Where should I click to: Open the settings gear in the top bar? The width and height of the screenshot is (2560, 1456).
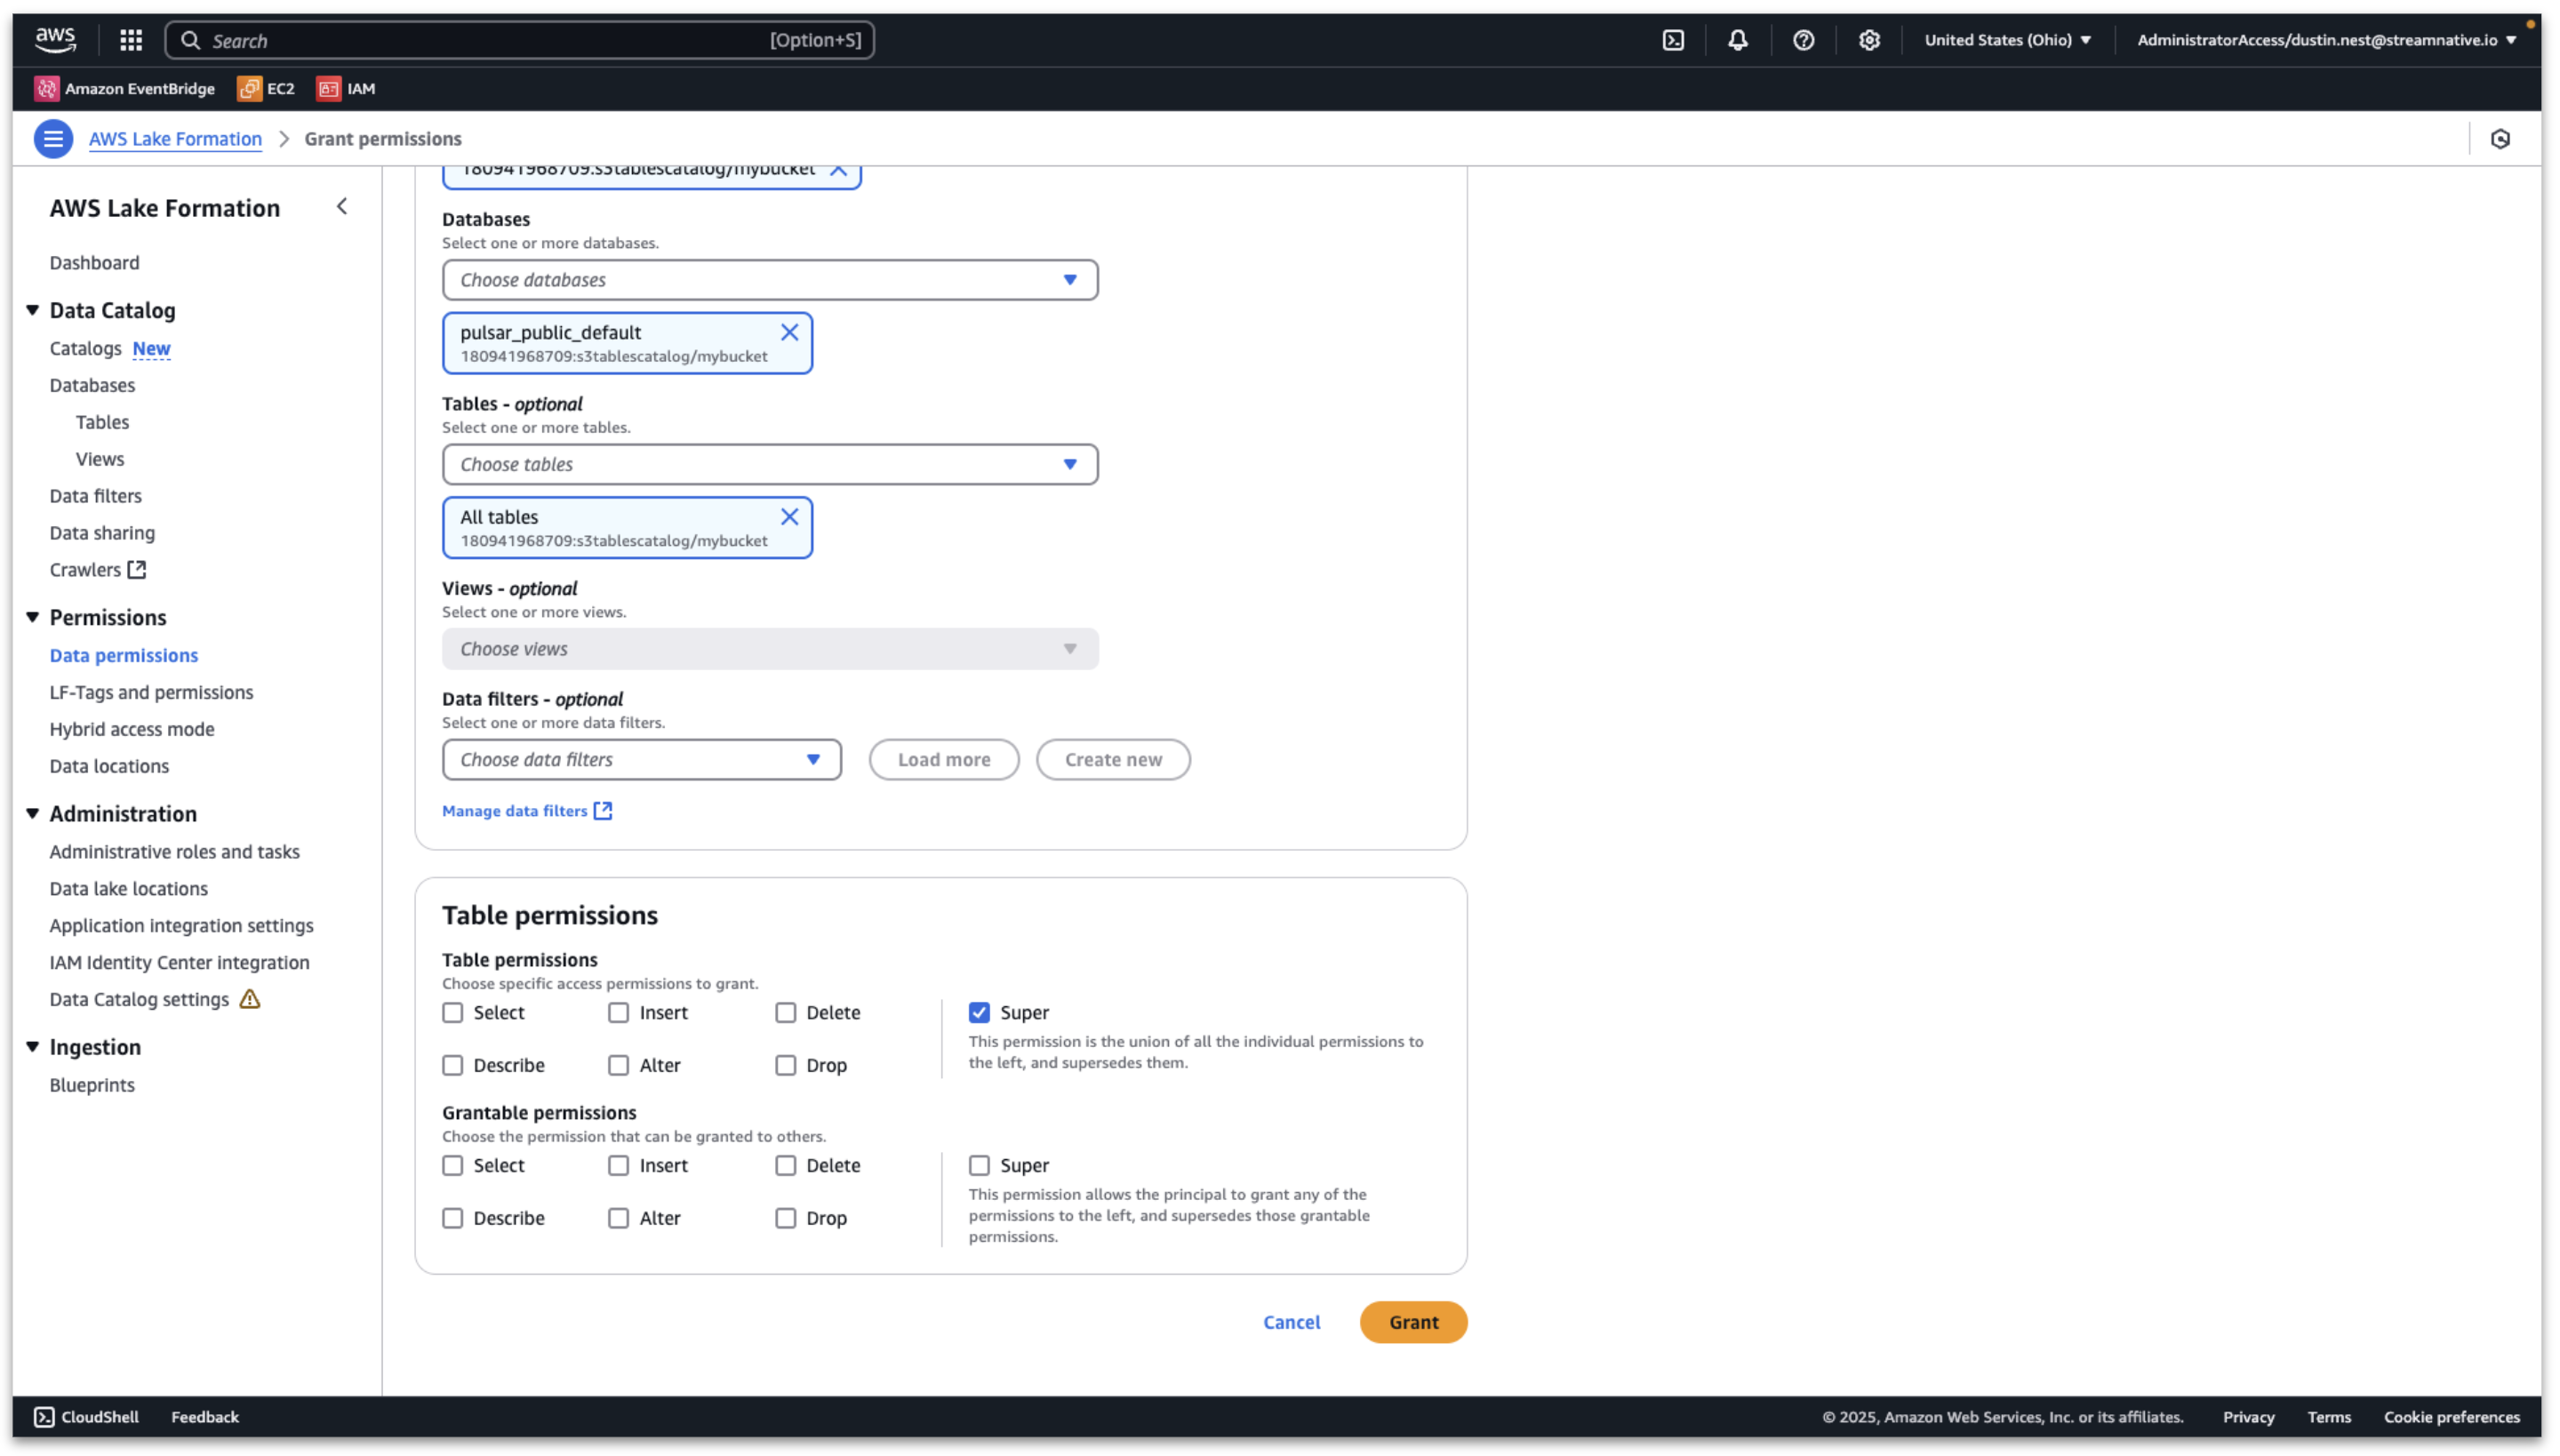coord(1869,40)
